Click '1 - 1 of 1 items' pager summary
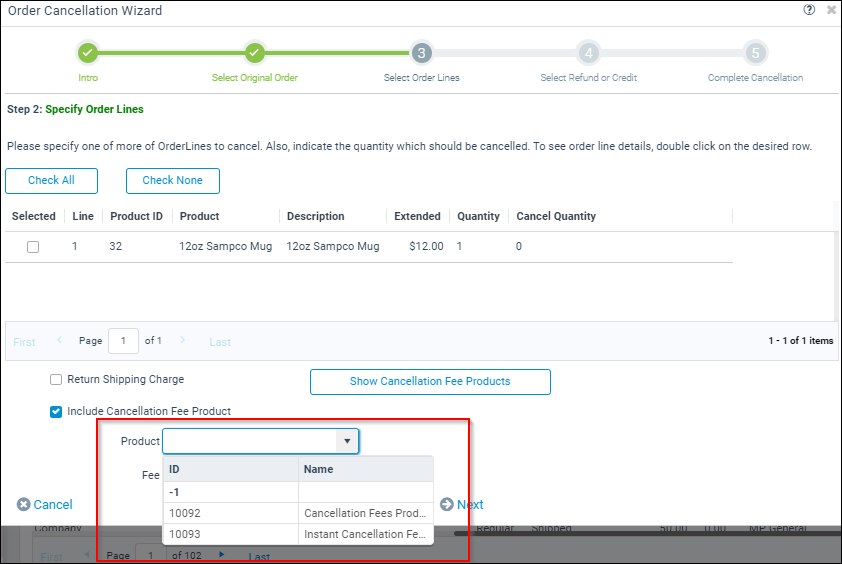Image resolution: width=842 pixels, height=564 pixels. click(x=801, y=341)
